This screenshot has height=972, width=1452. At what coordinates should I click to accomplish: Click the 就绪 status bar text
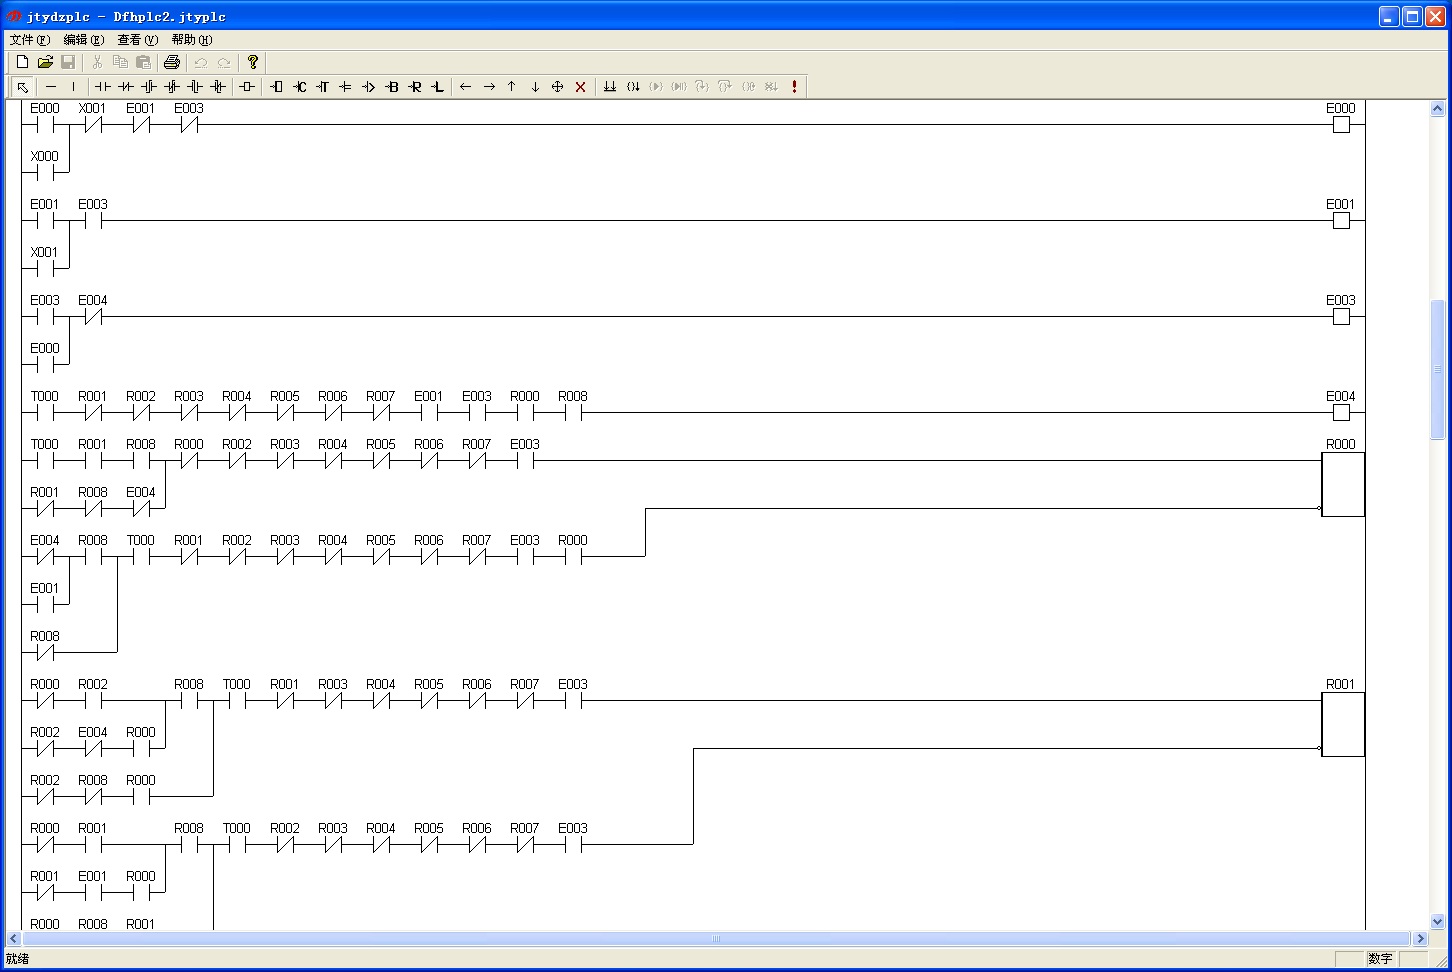coord(18,959)
